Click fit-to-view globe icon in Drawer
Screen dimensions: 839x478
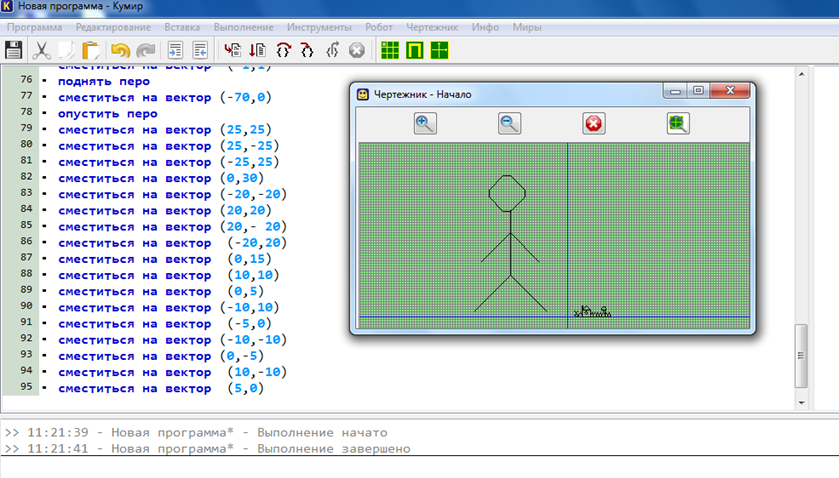point(678,124)
